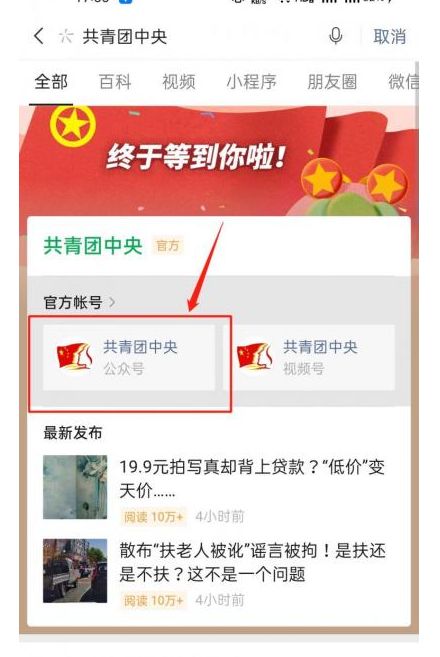This screenshot has width=440, height=657.
Task: Open 共青团中央 公众号 flag avatar
Action: pyautogui.click(x=74, y=357)
